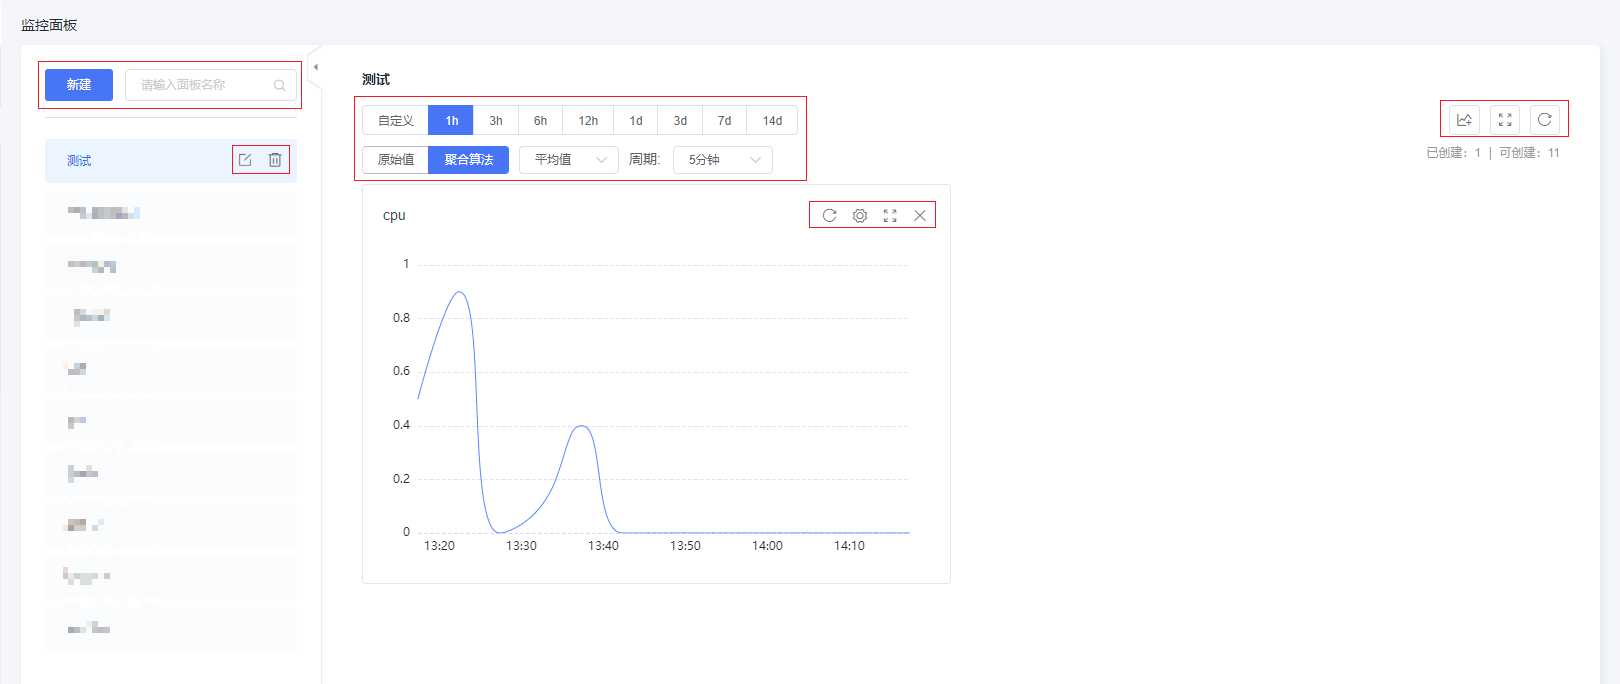
Task: Remove the cpu chart with X
Action: [920, 215]
